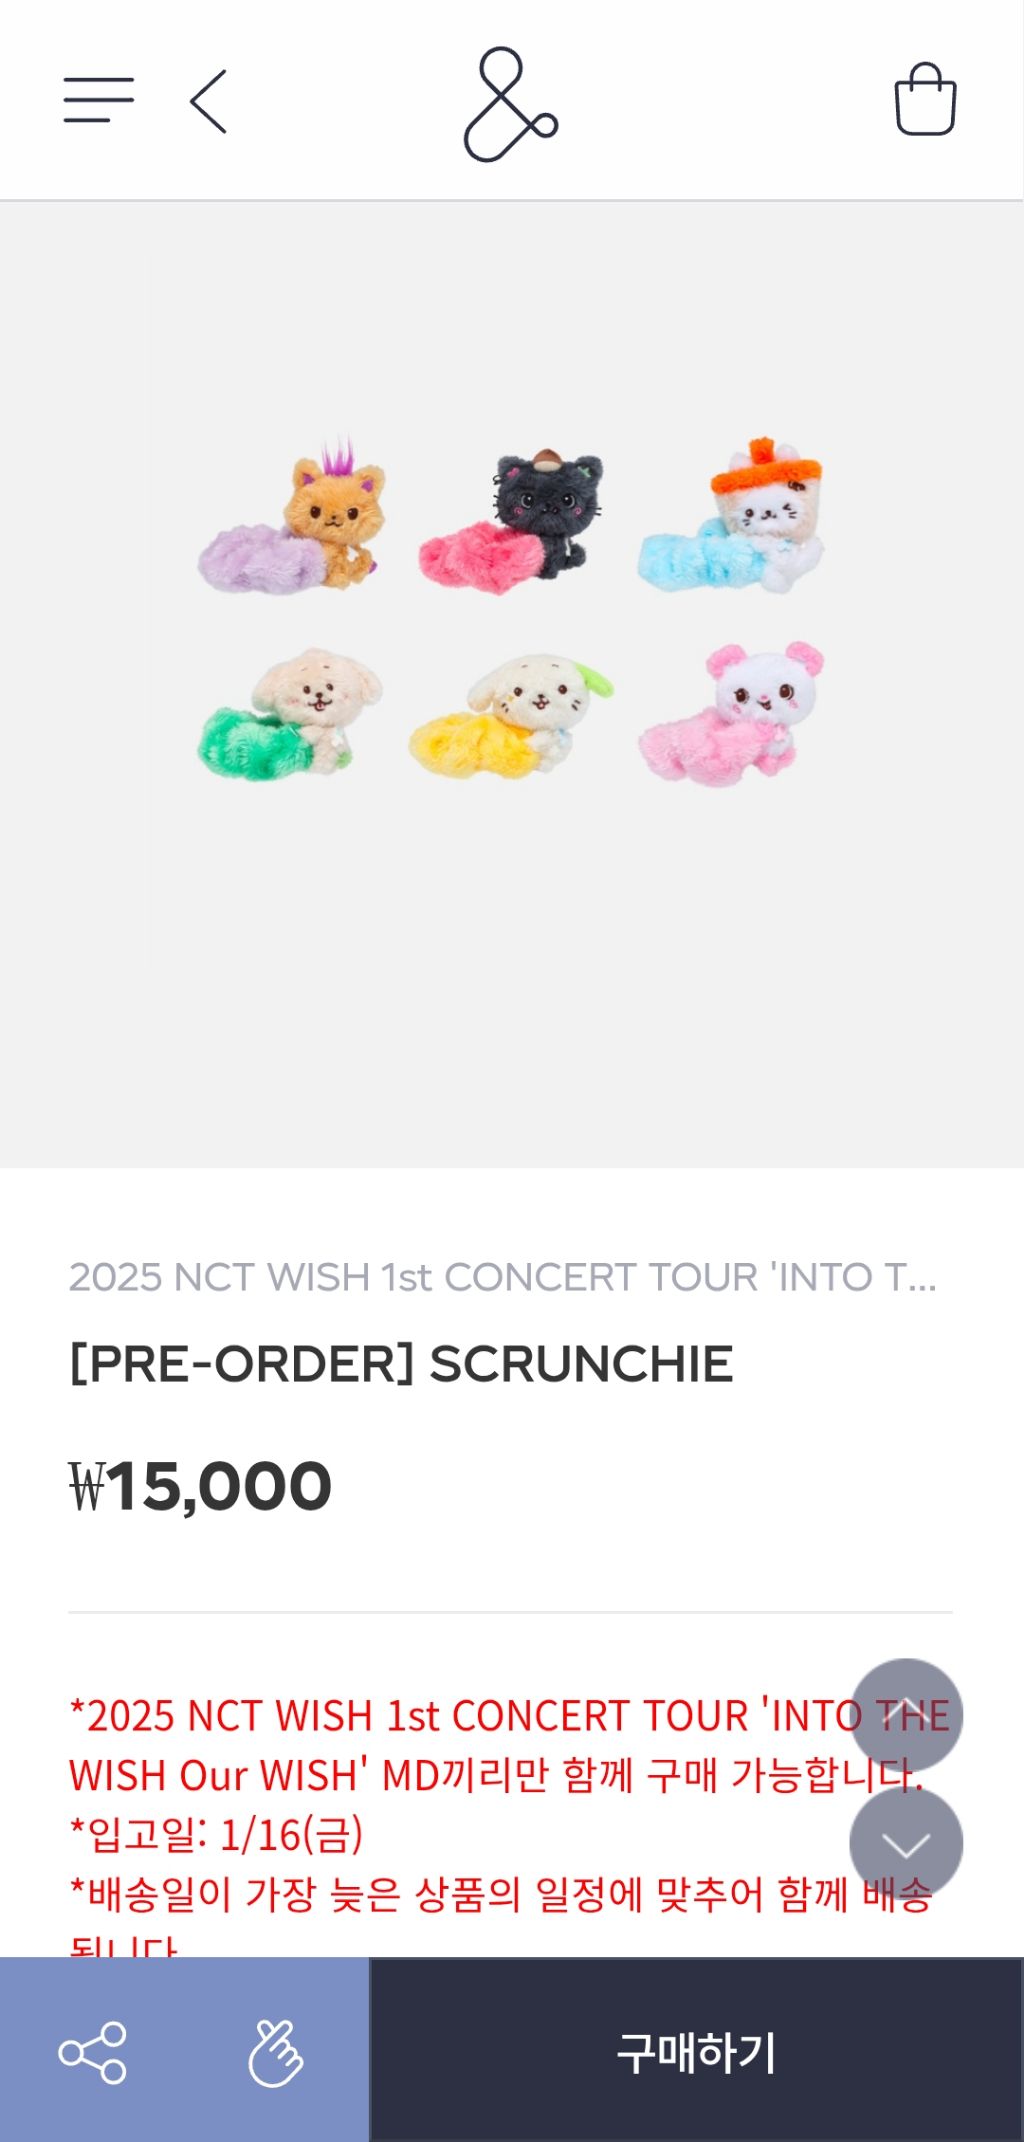This screenshot has height=2142, width=1024.
Task: Tap the ₩15,000 price text
Action: coord(200,1487)
